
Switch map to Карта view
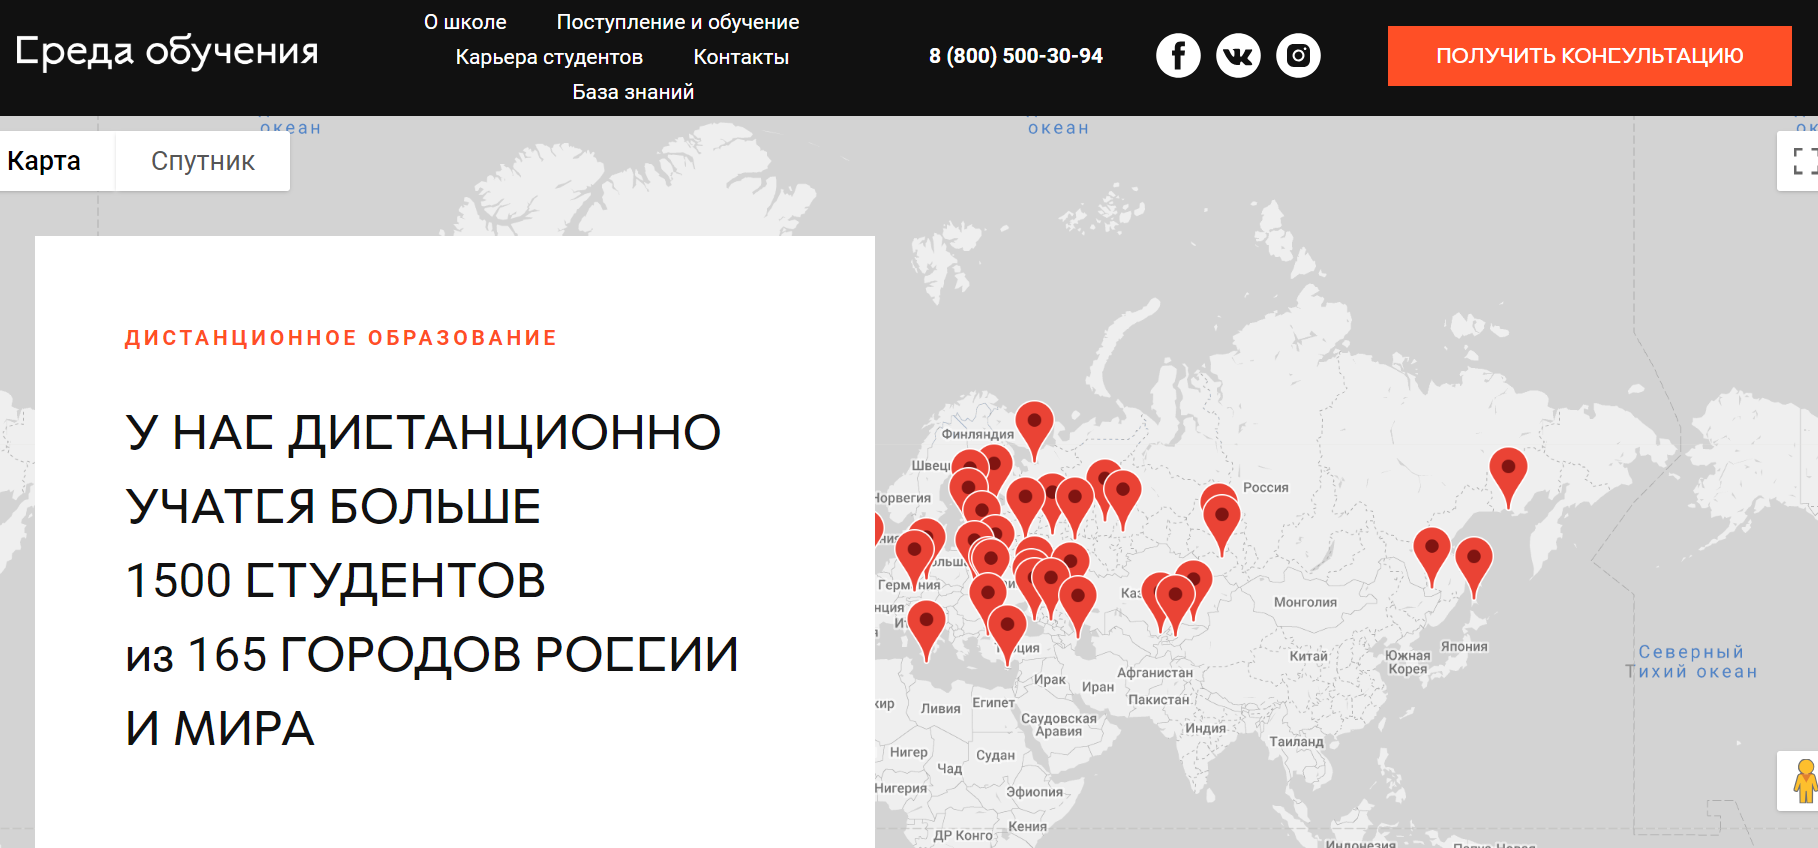coord(57,161)
